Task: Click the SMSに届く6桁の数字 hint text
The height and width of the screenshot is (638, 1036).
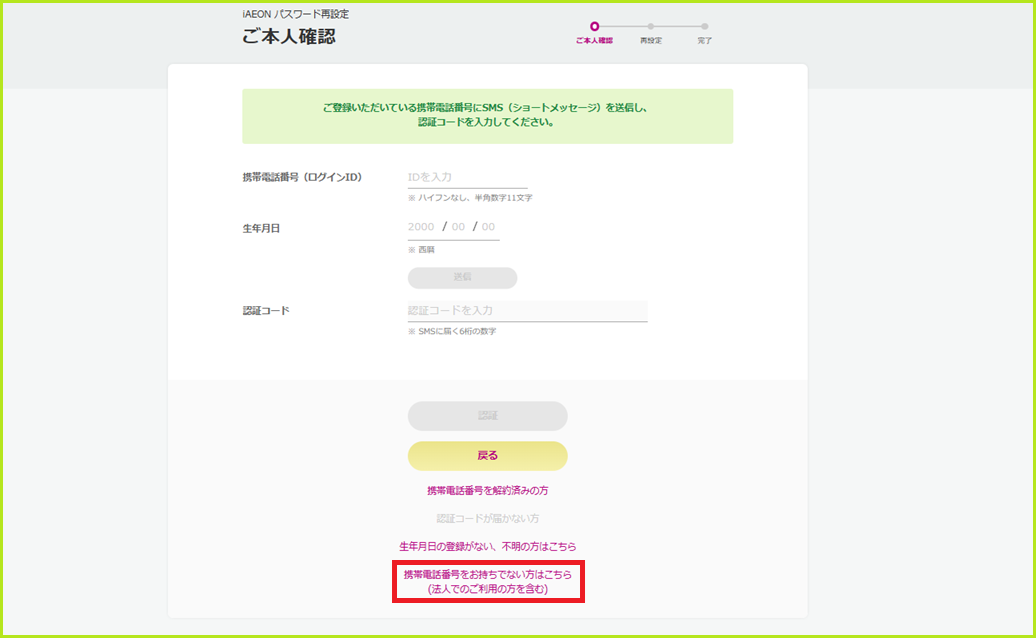Action: [x=452, y=332]
